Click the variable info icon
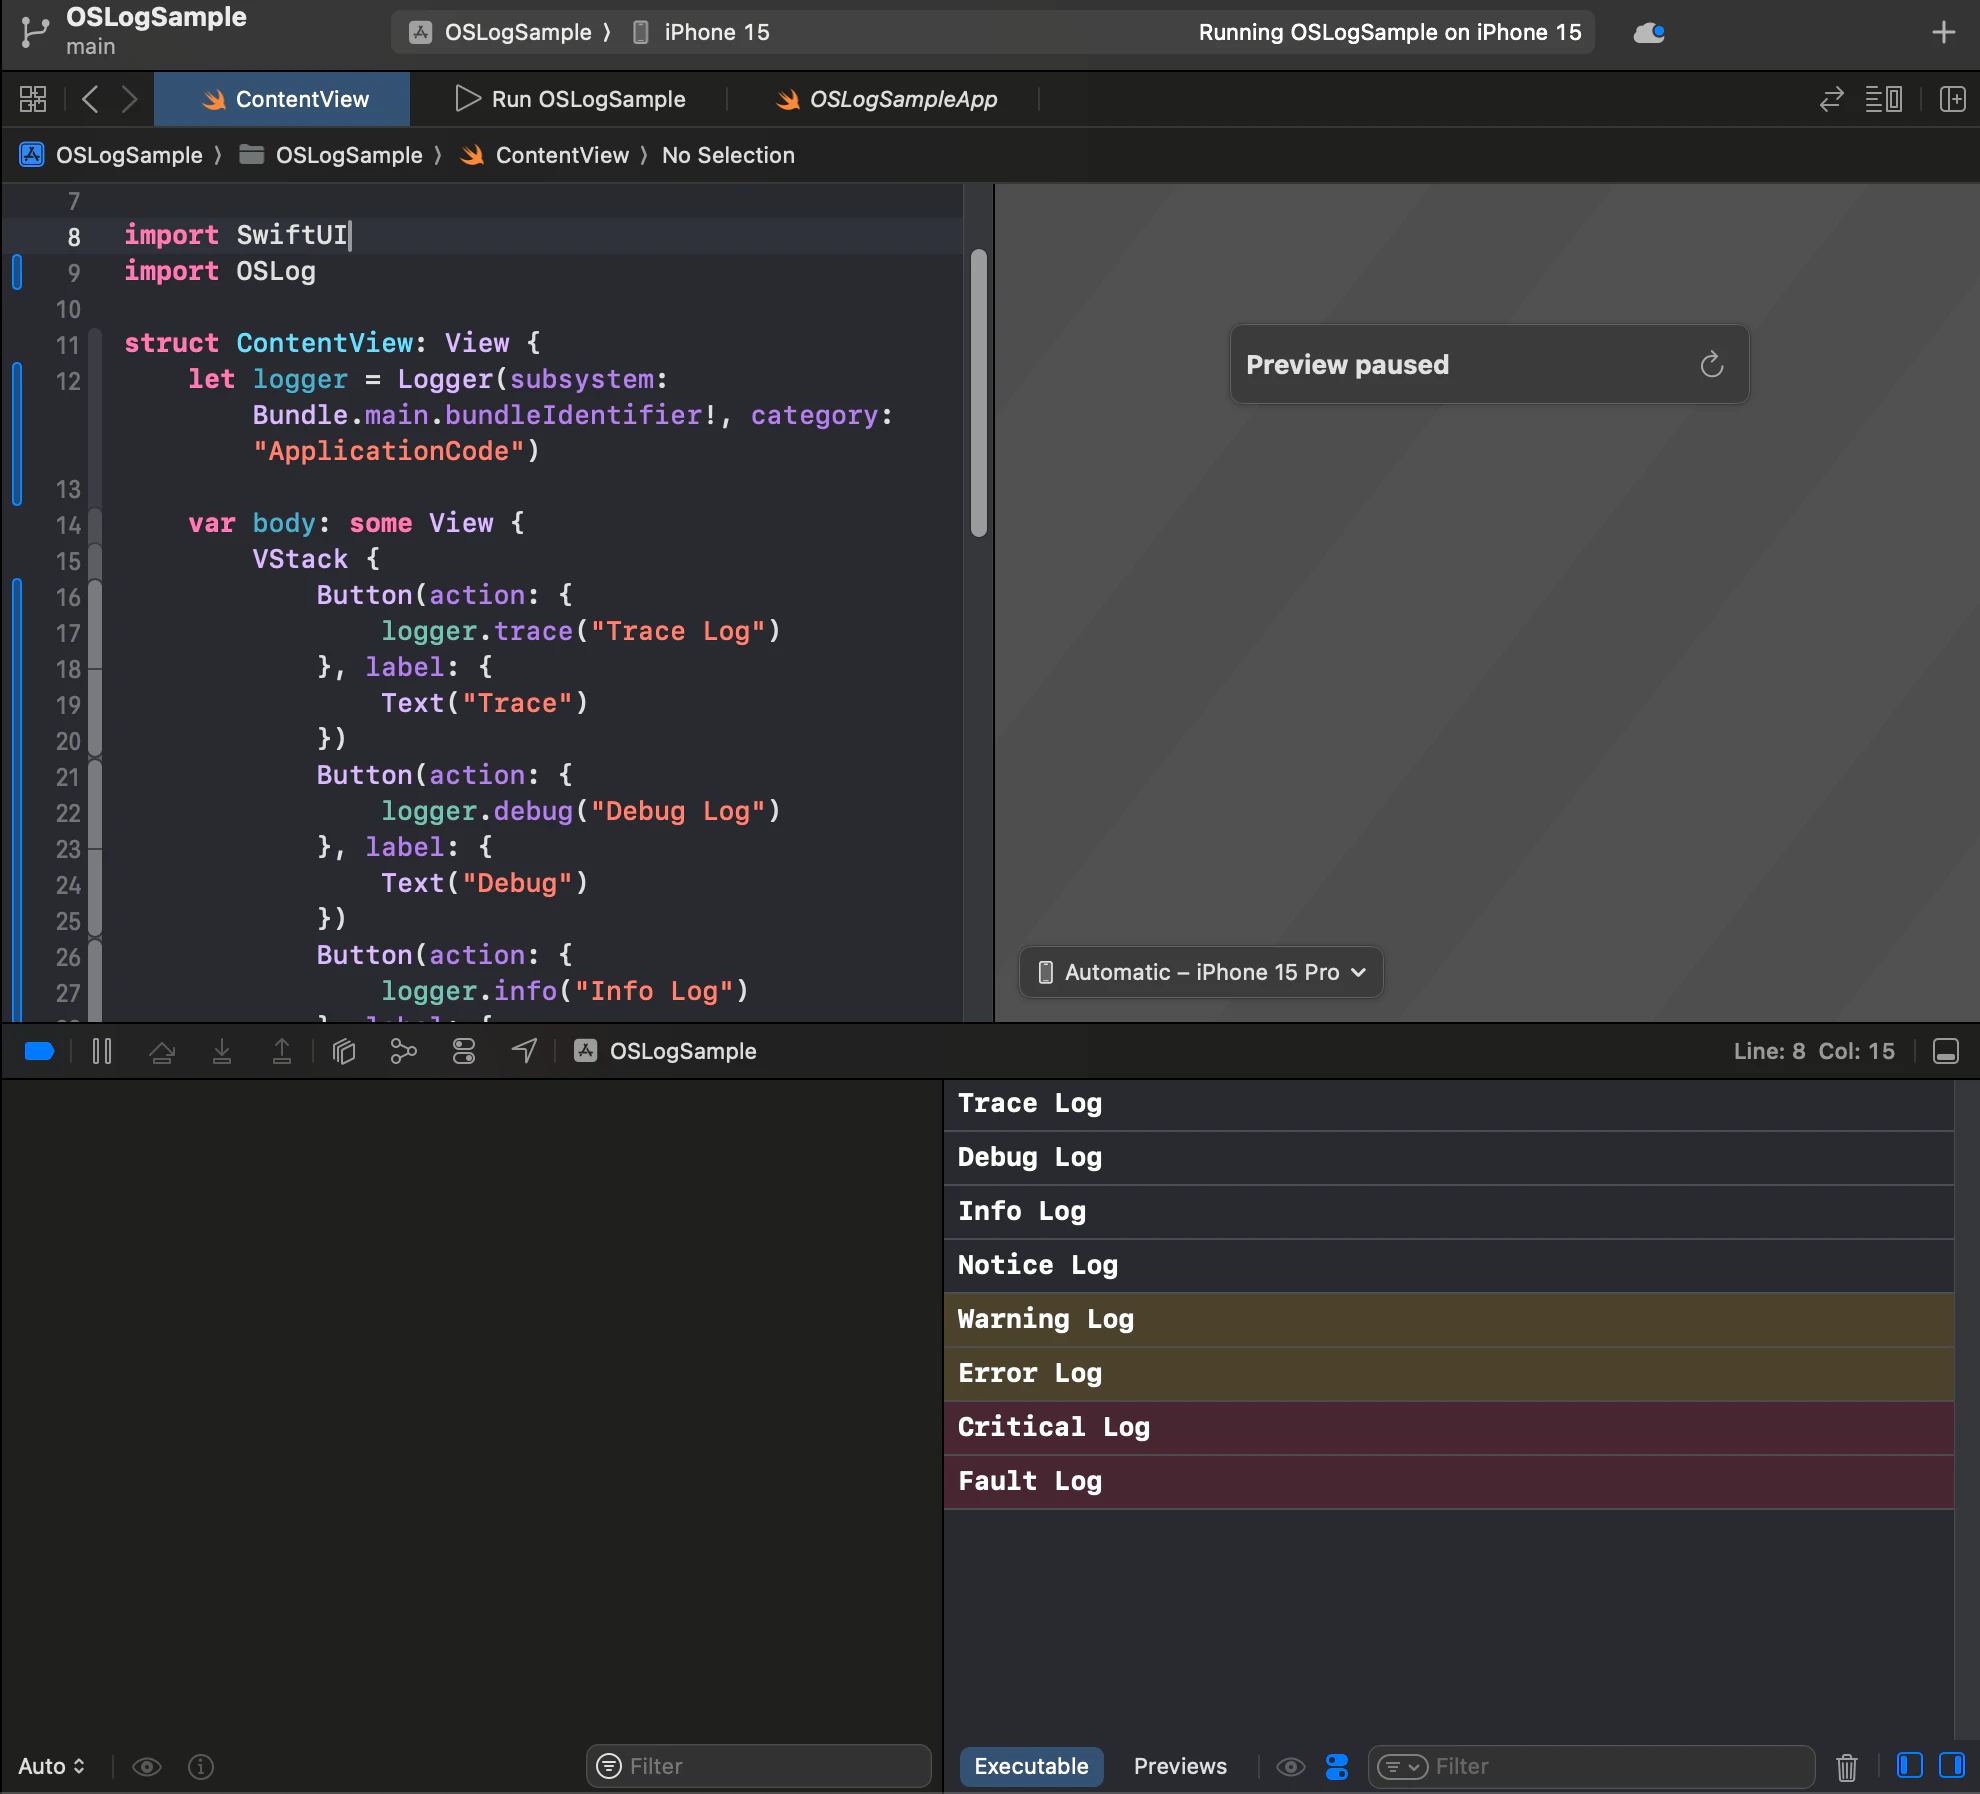This screenshot has height=1794, width=1980. tap(201, 1767)
